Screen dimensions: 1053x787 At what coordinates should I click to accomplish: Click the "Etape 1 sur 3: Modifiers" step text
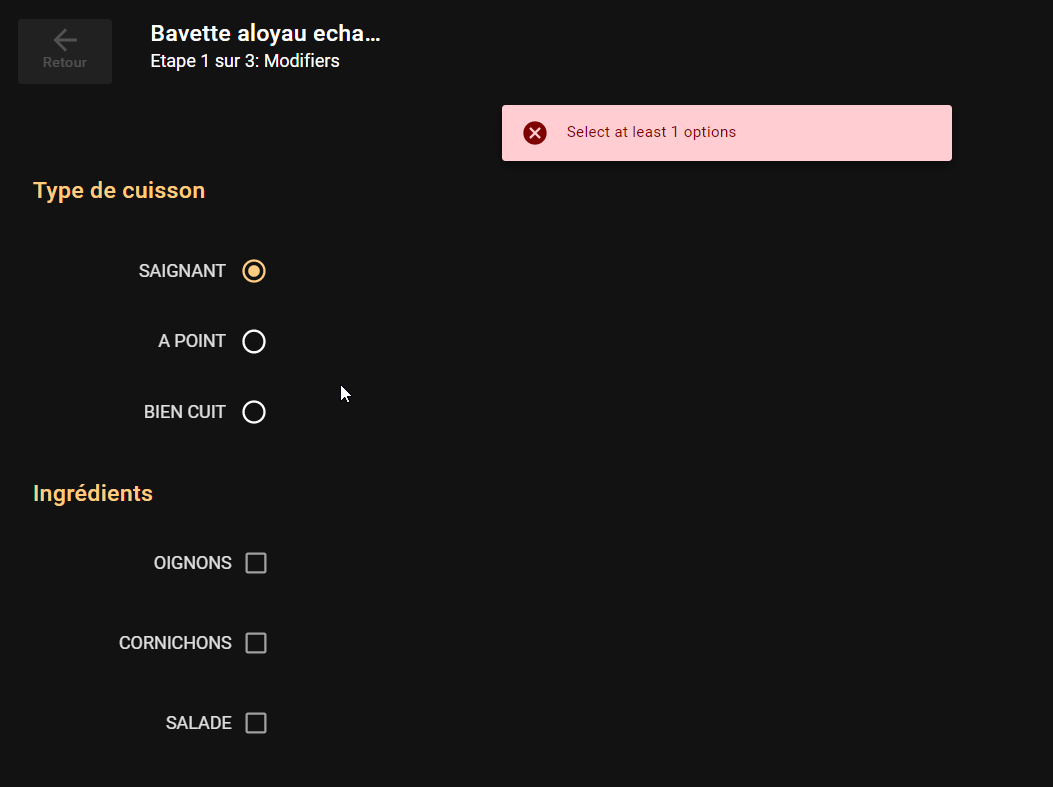(245, 61)
